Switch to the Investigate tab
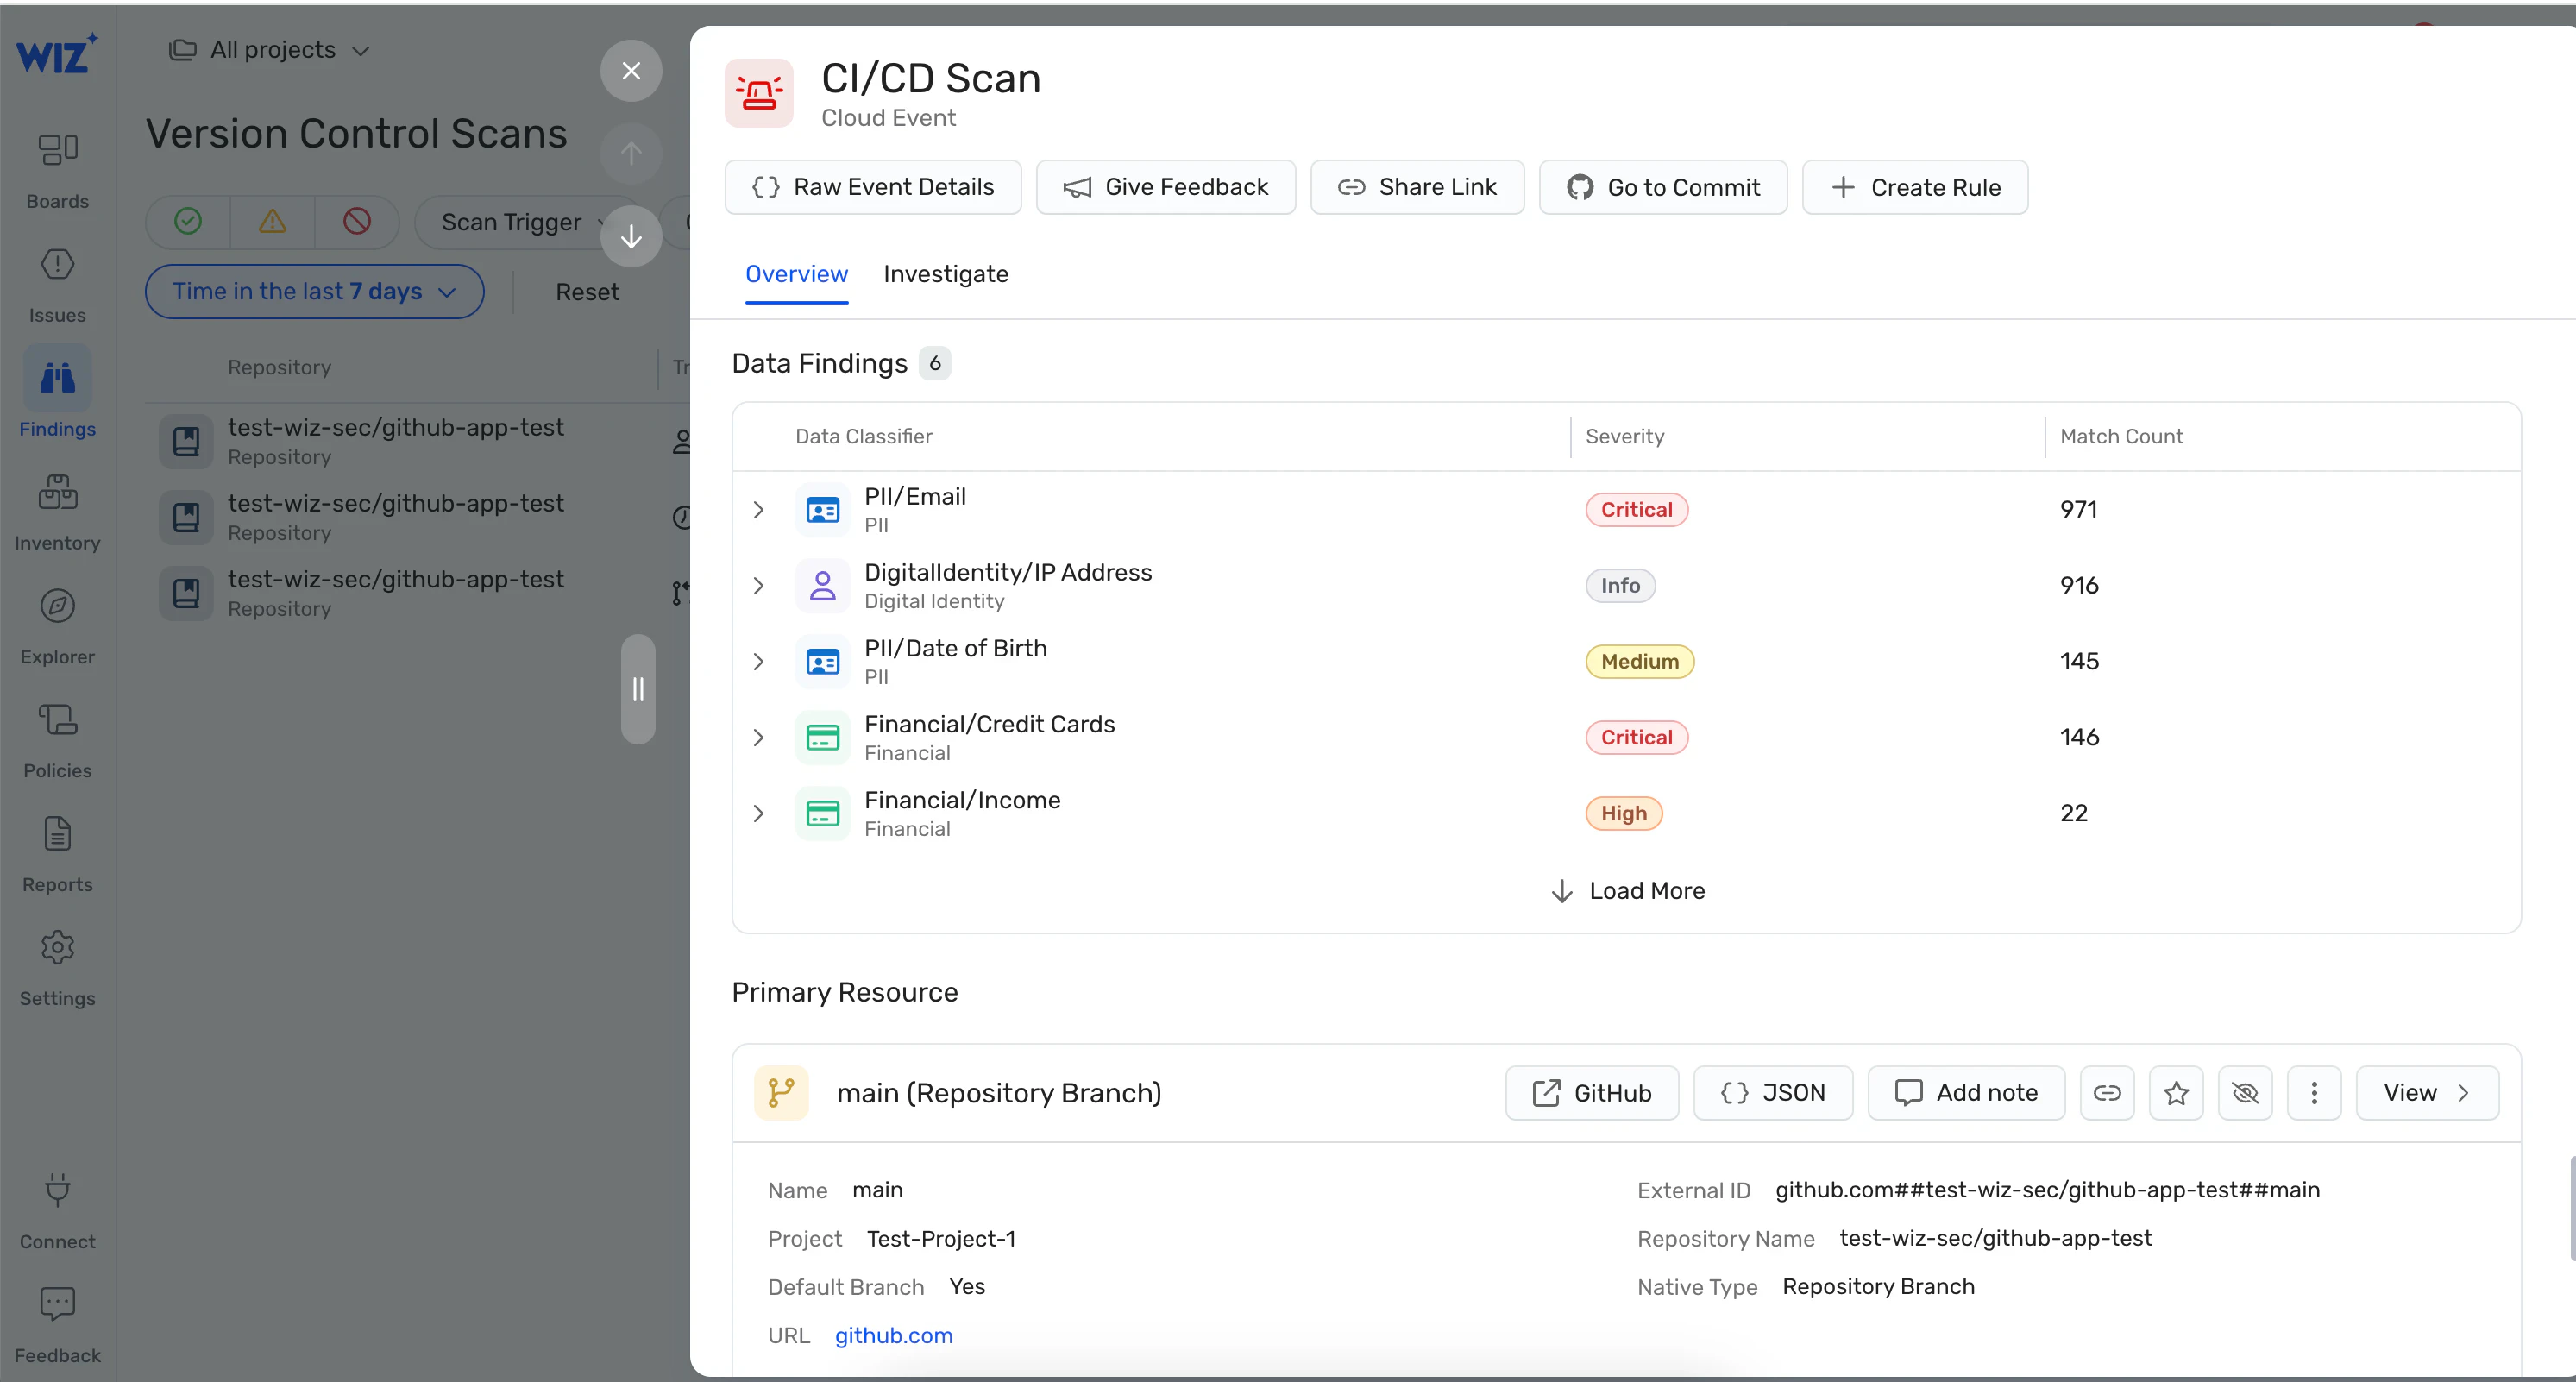This screenshot has width=2576, height=1382. click(946, 273)
